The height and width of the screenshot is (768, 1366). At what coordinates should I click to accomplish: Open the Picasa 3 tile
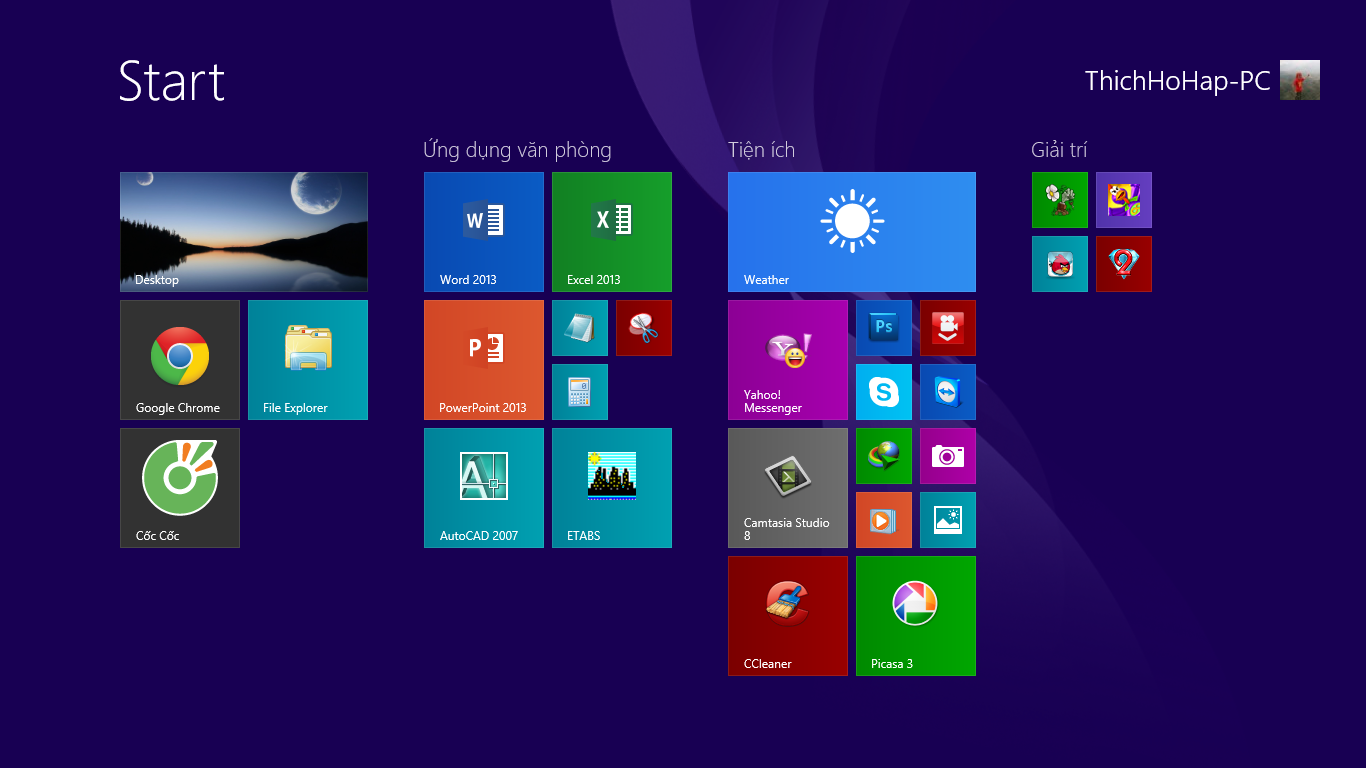click(916, 616)
